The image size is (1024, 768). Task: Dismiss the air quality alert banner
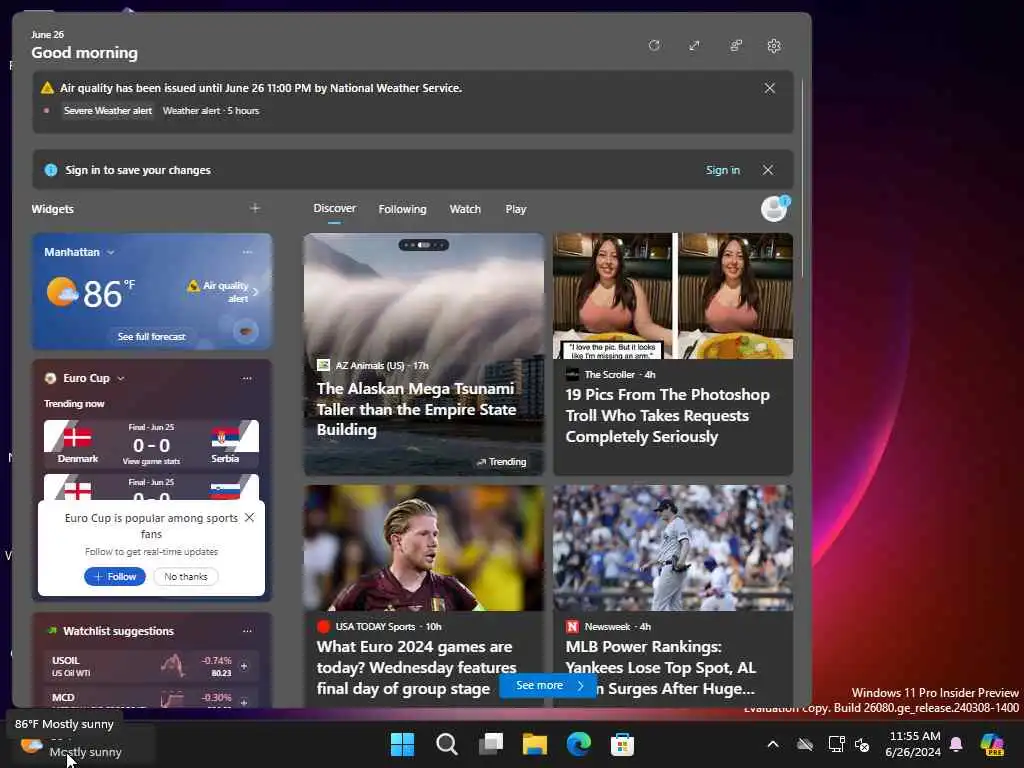point(770,88)
